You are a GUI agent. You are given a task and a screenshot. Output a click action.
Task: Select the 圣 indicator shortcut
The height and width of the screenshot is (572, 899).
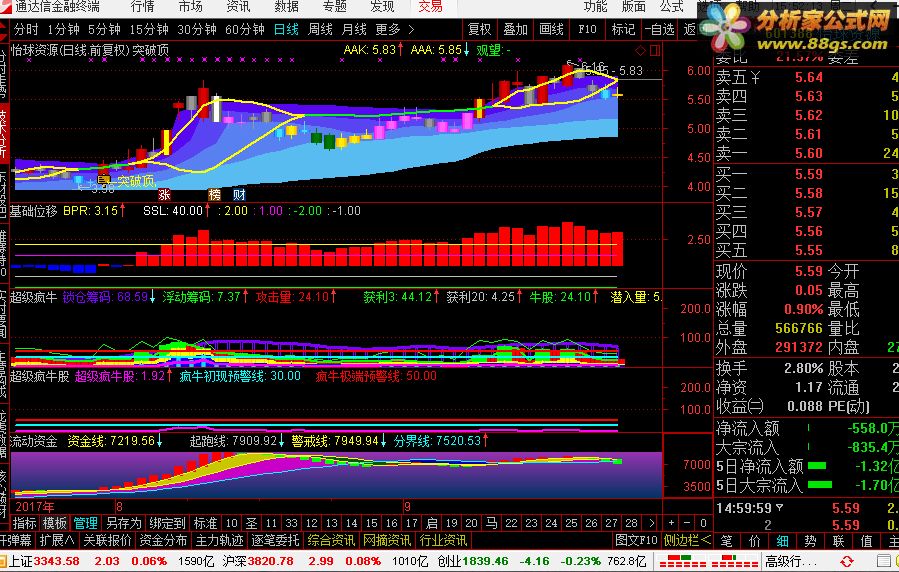point(251,523)
